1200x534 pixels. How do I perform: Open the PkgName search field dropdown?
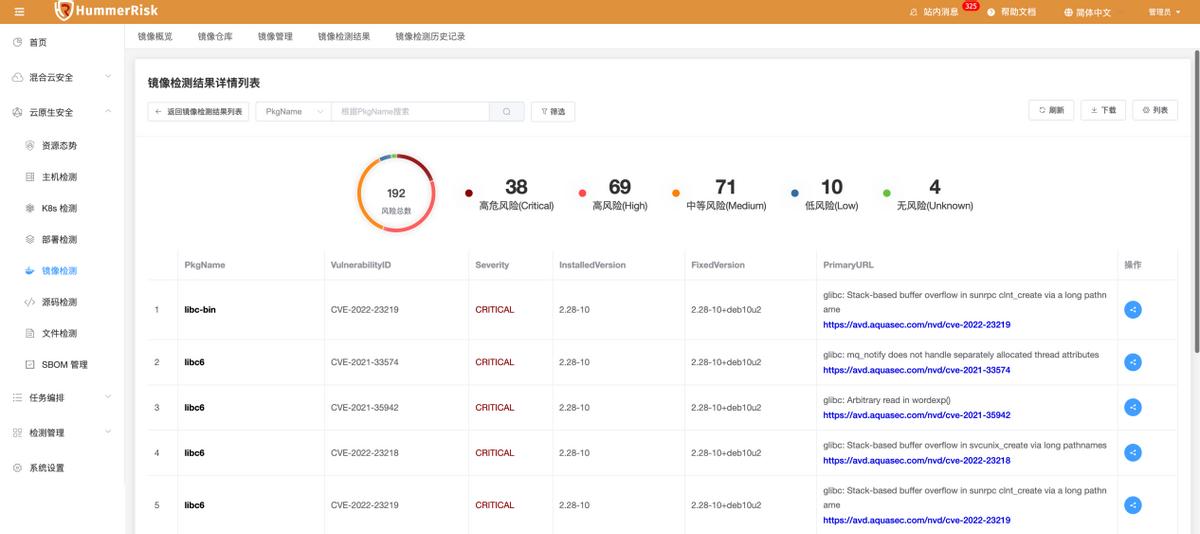(x=293, y=112)
